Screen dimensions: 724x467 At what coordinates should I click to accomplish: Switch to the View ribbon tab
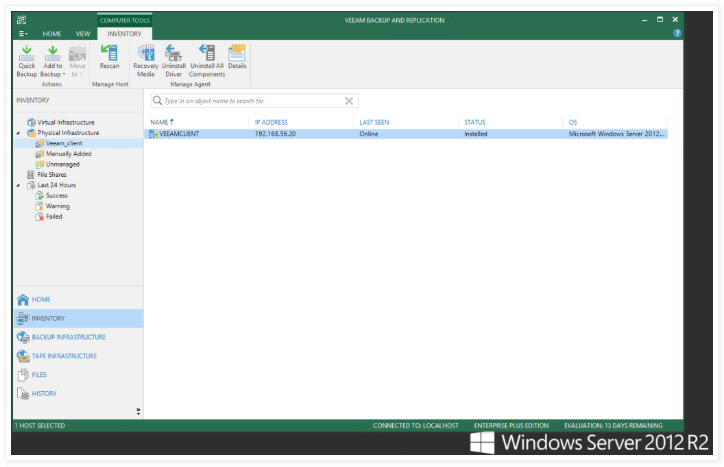pyautogui.click(x=83, y=33)
